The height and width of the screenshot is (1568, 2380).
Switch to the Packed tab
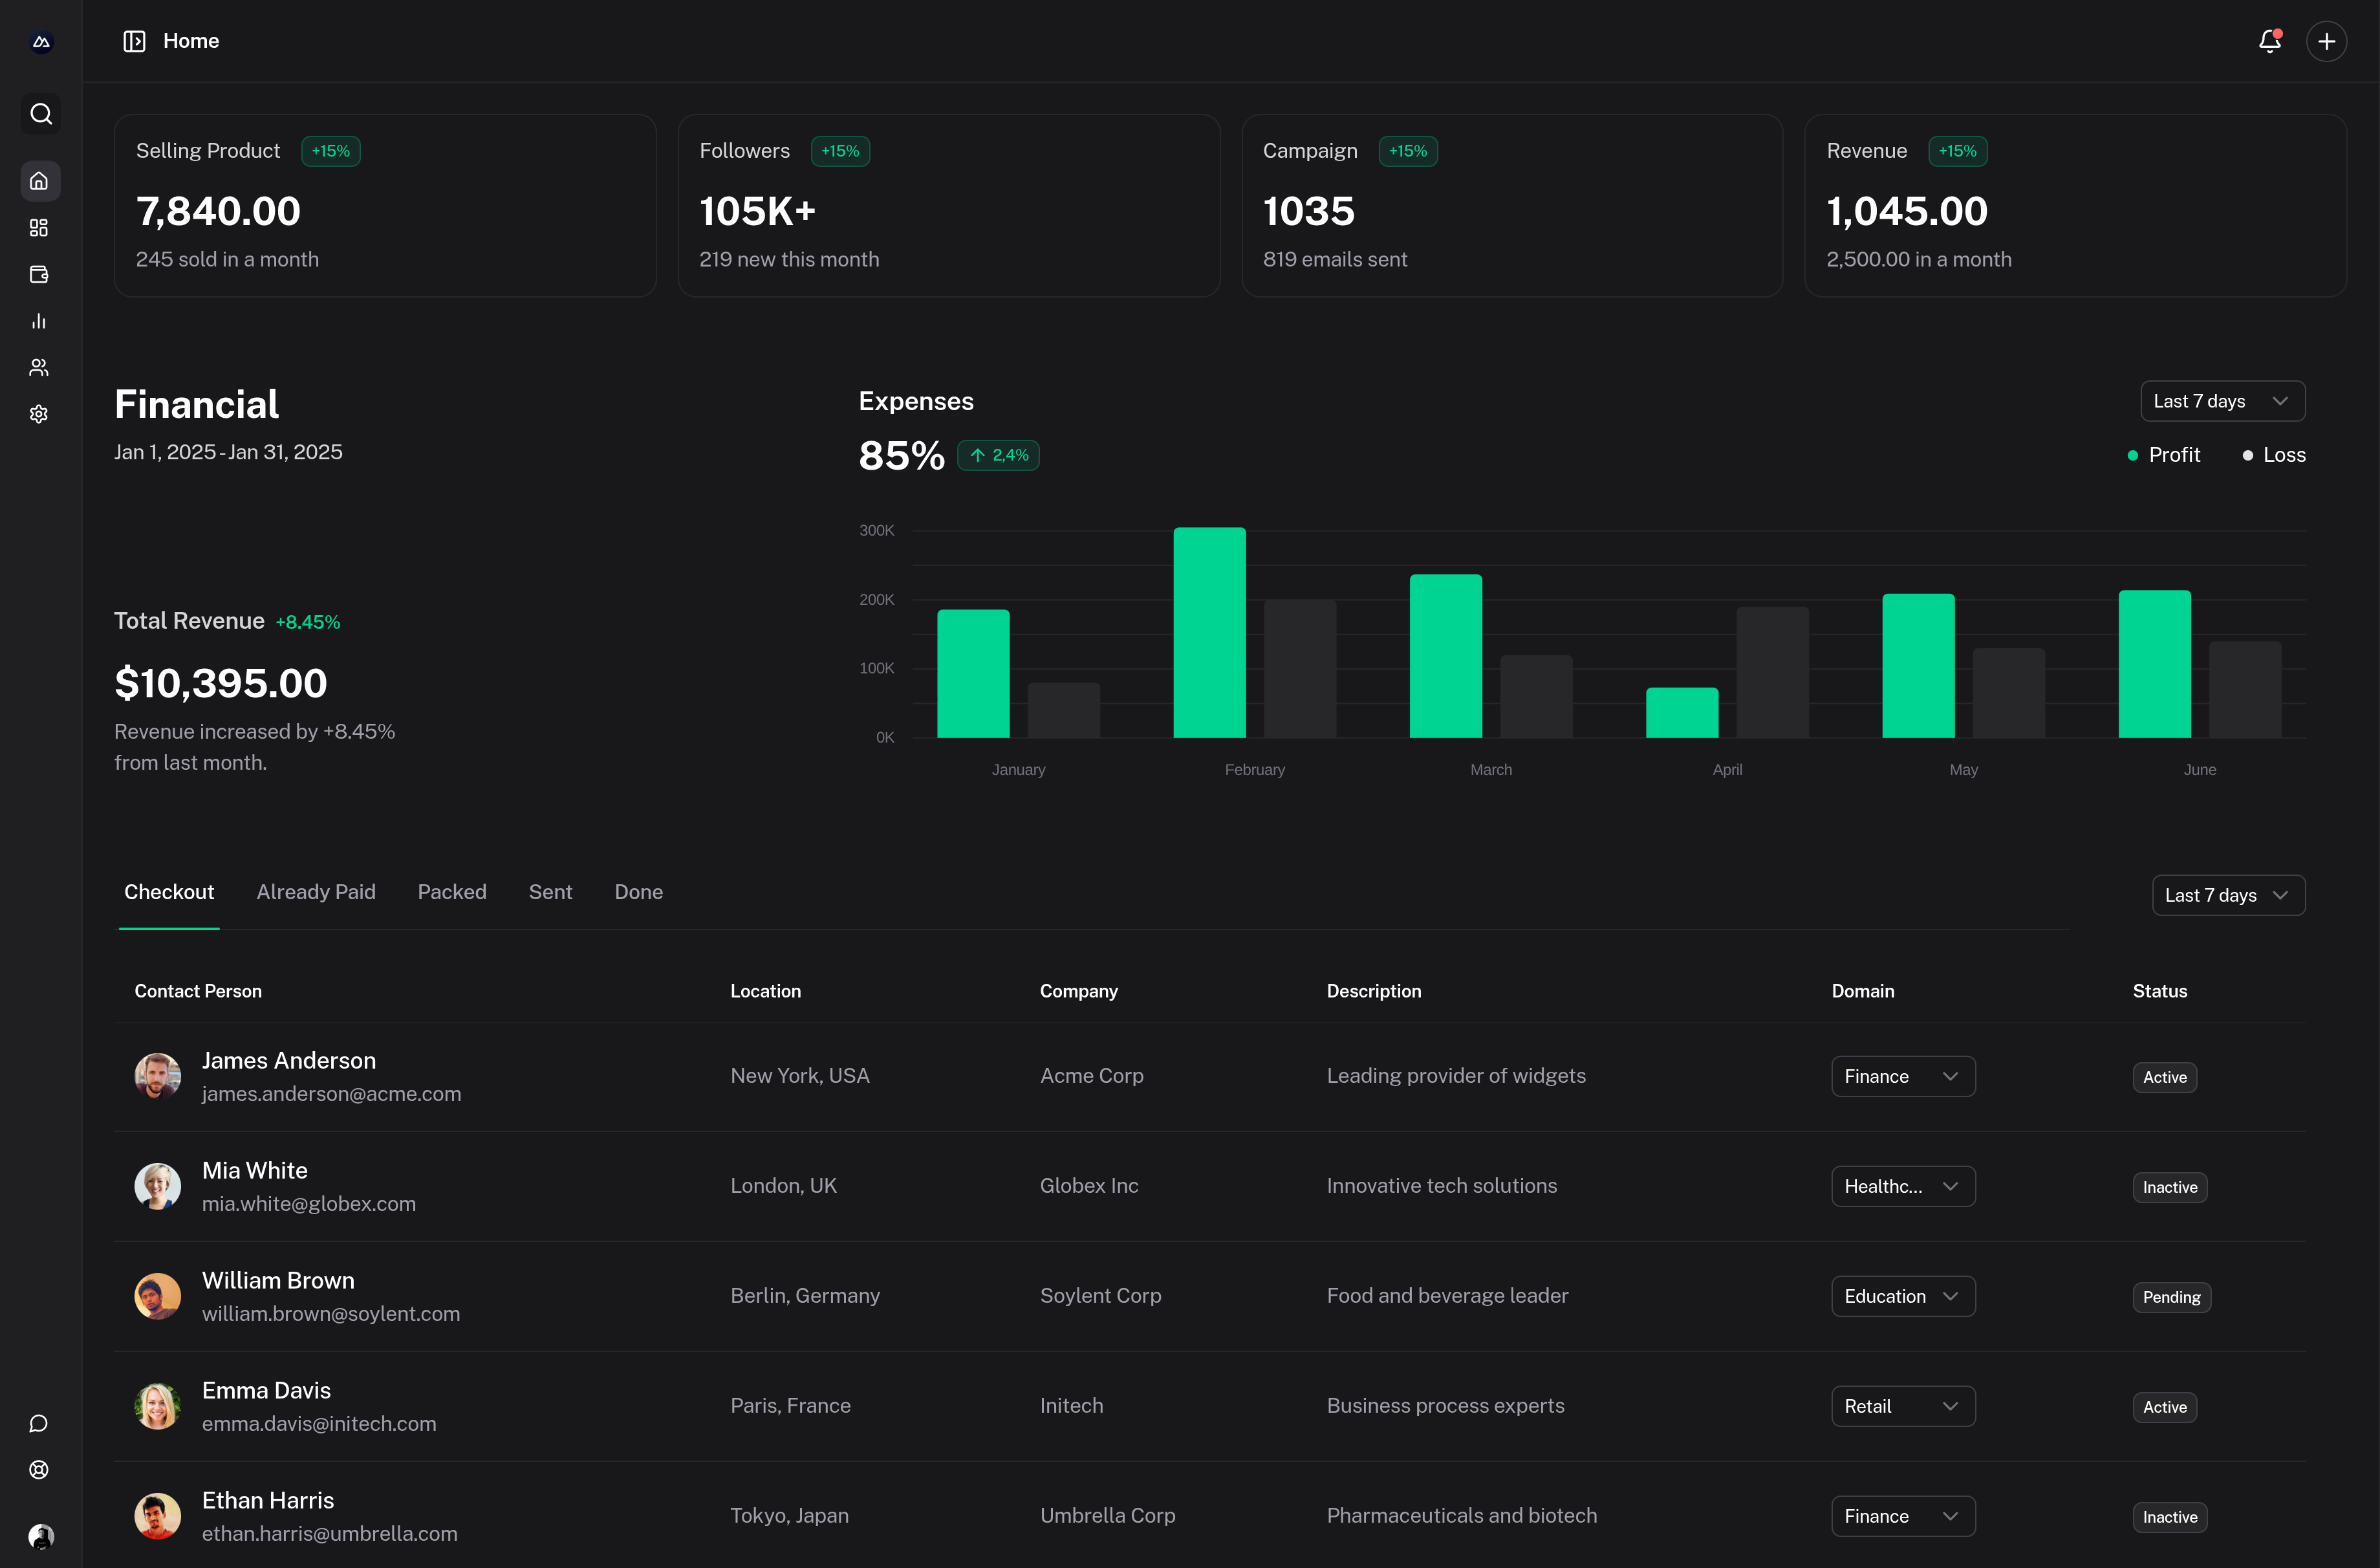452,892
